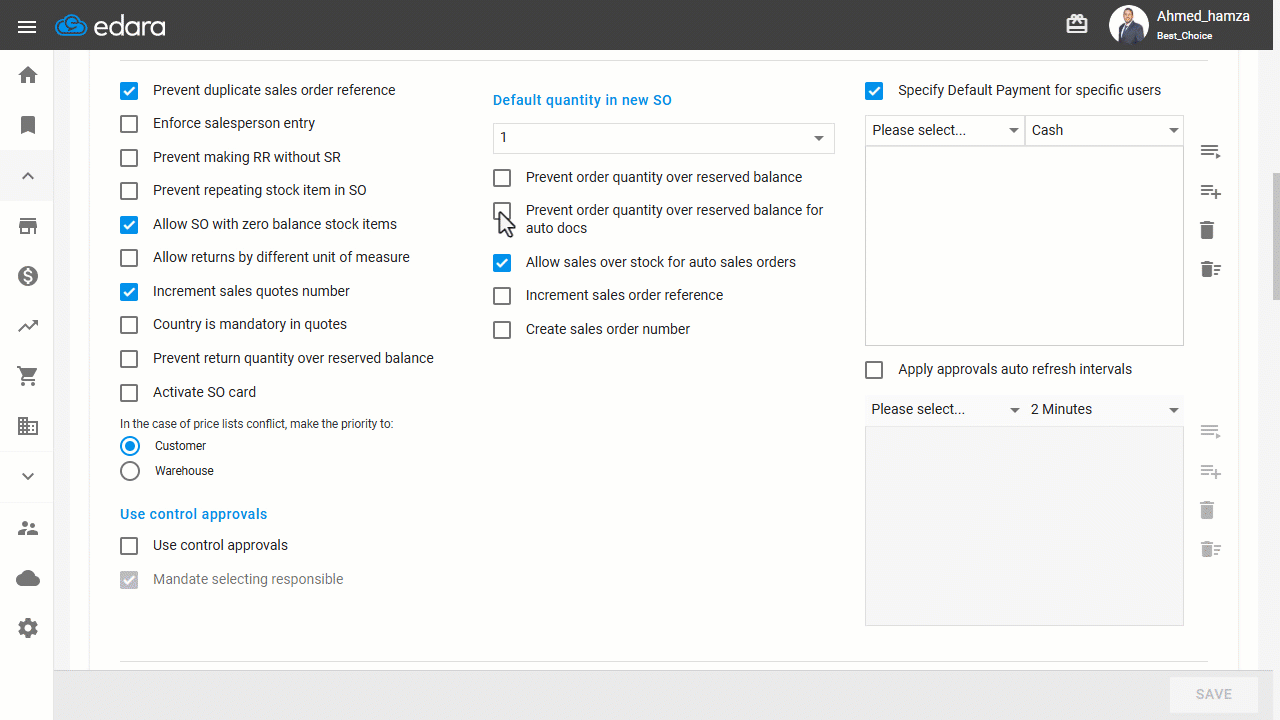Click delete-all sweep icon beside Default Payment list

(1210, 269)
